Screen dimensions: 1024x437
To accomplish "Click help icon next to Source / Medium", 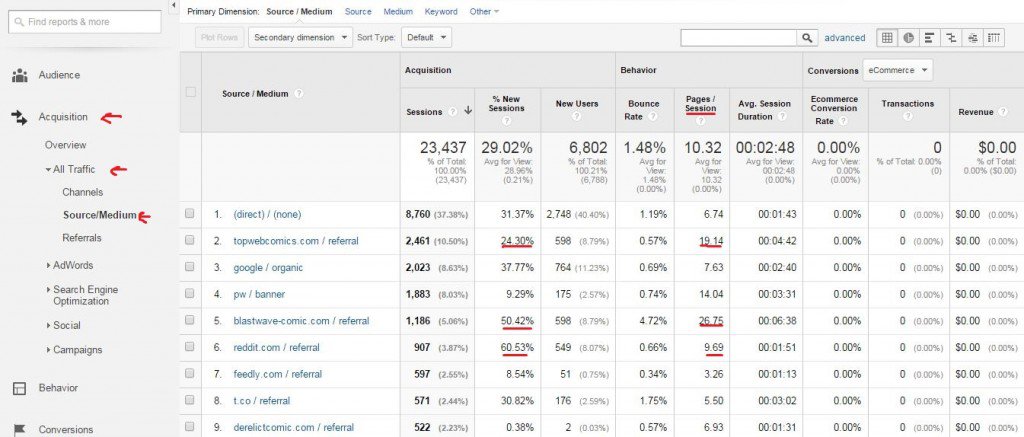I will pos(298,93).
